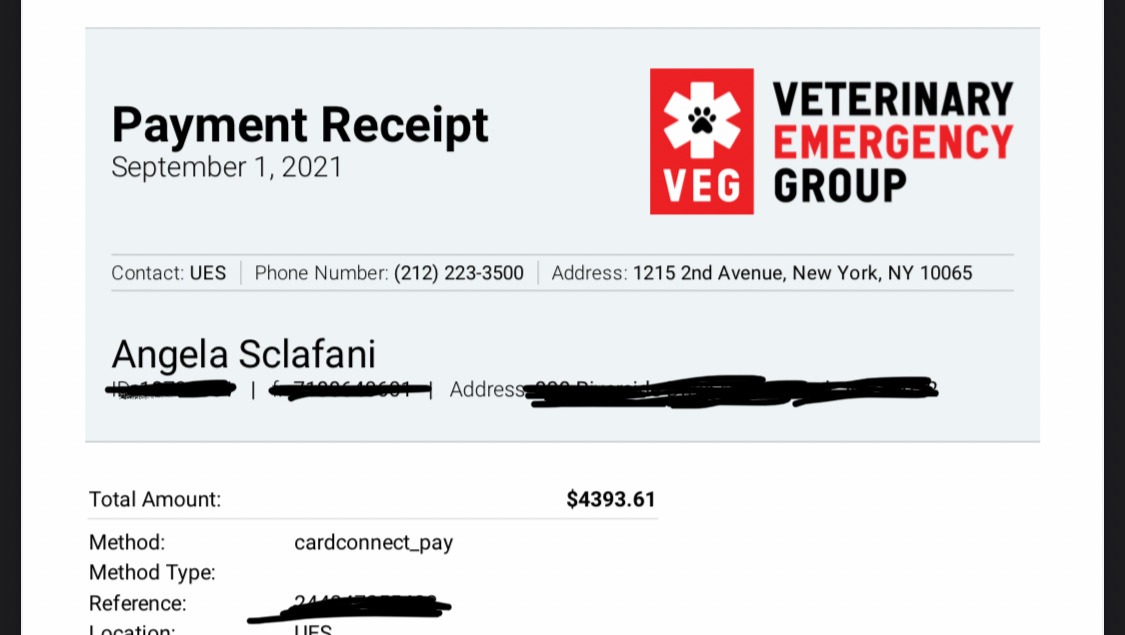Click the Total Amount label

click(155, 499)
